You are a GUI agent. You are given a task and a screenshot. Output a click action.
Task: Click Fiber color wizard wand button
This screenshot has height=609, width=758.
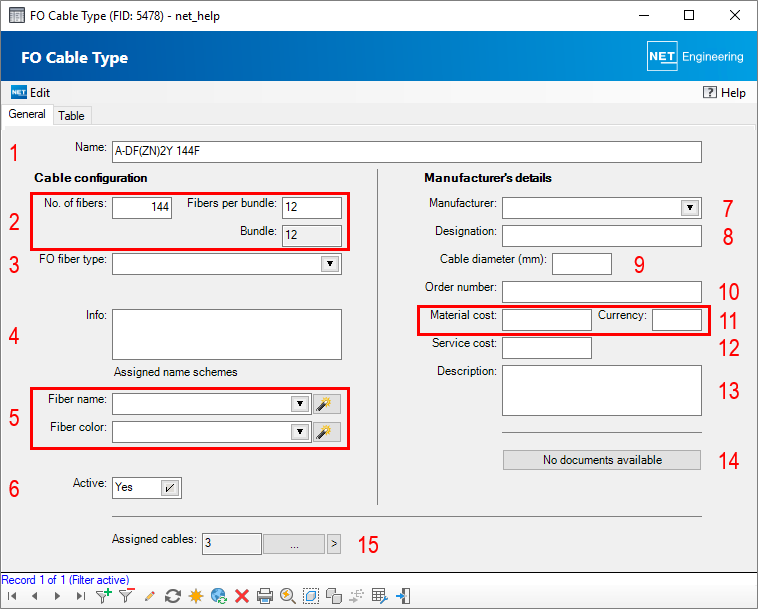click(x=327, y=432)
